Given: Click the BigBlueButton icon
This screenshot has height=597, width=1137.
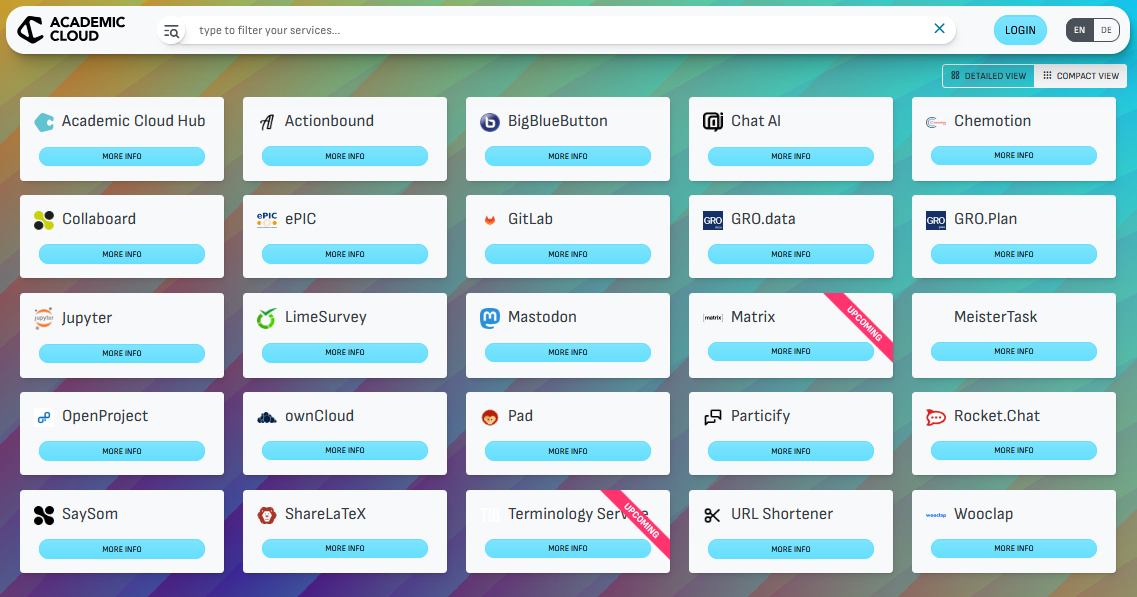Looking at the screenshot, I should pyautogui.click(x=490, y=122).
